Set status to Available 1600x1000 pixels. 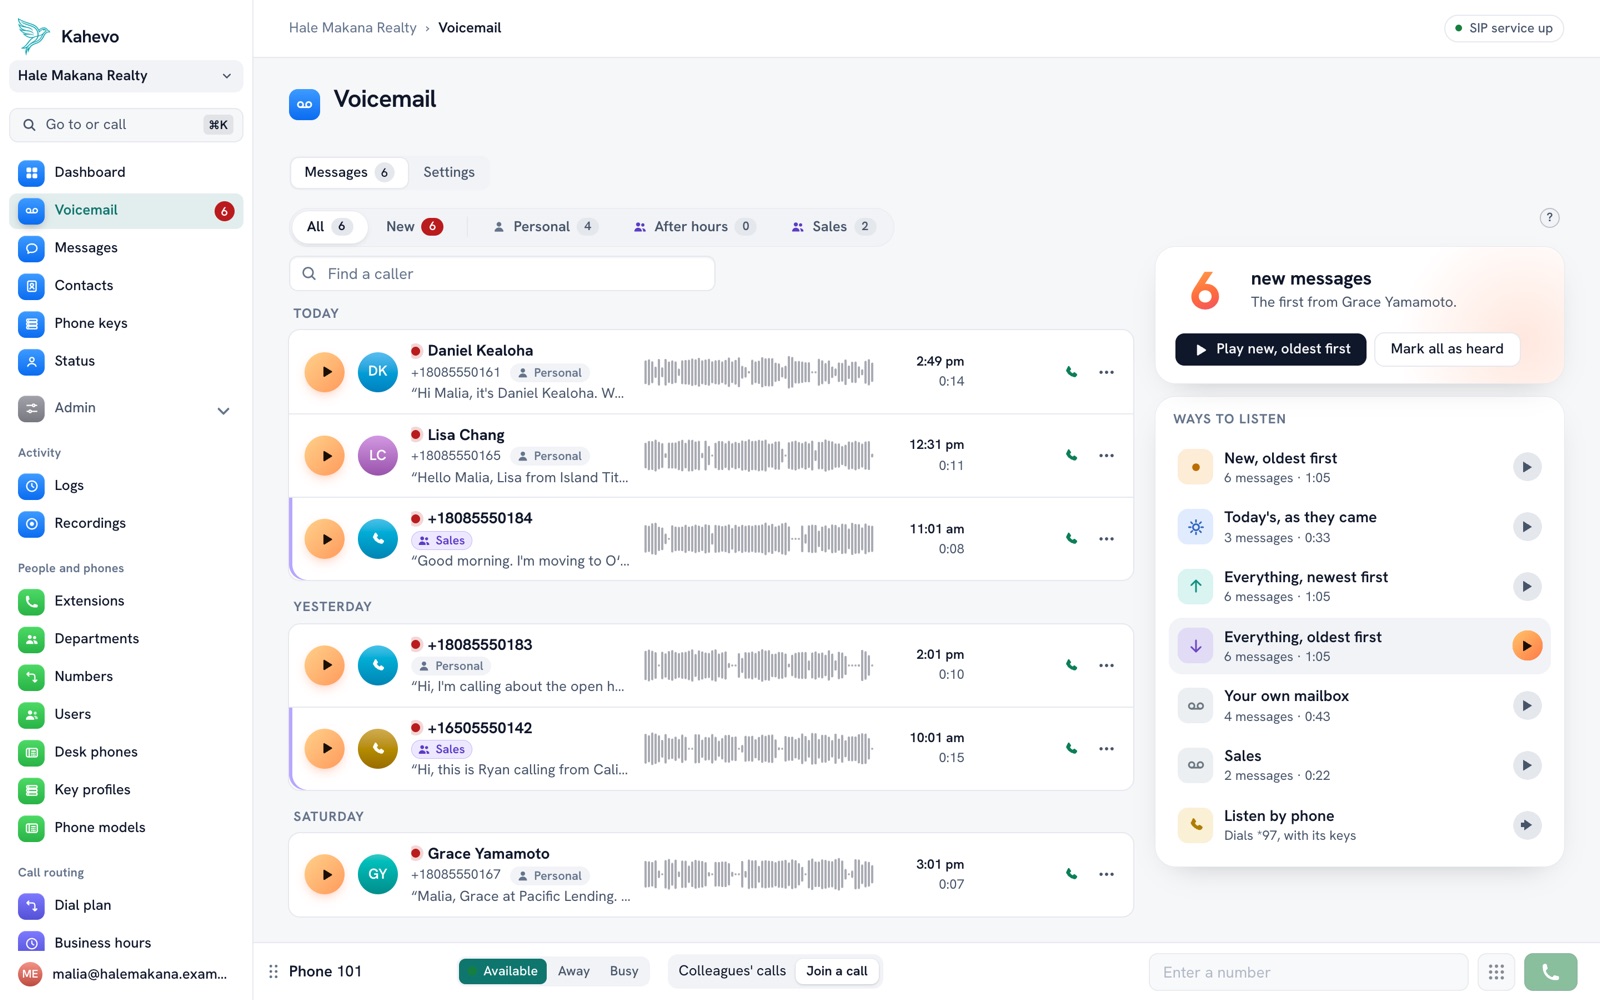503,971
